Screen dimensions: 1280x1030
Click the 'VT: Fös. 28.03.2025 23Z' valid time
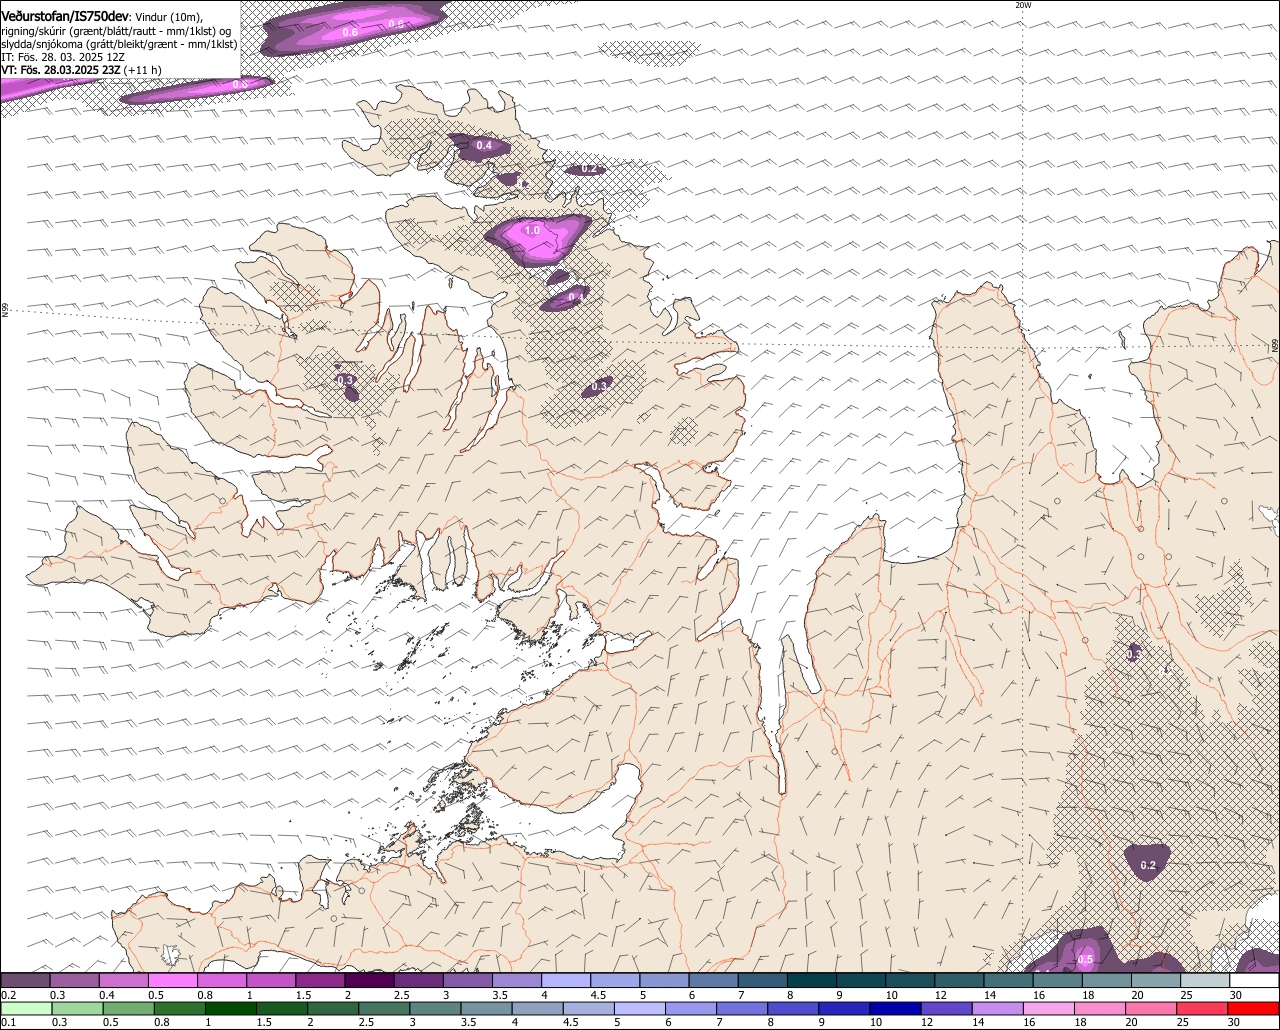(x=60, y=70)
